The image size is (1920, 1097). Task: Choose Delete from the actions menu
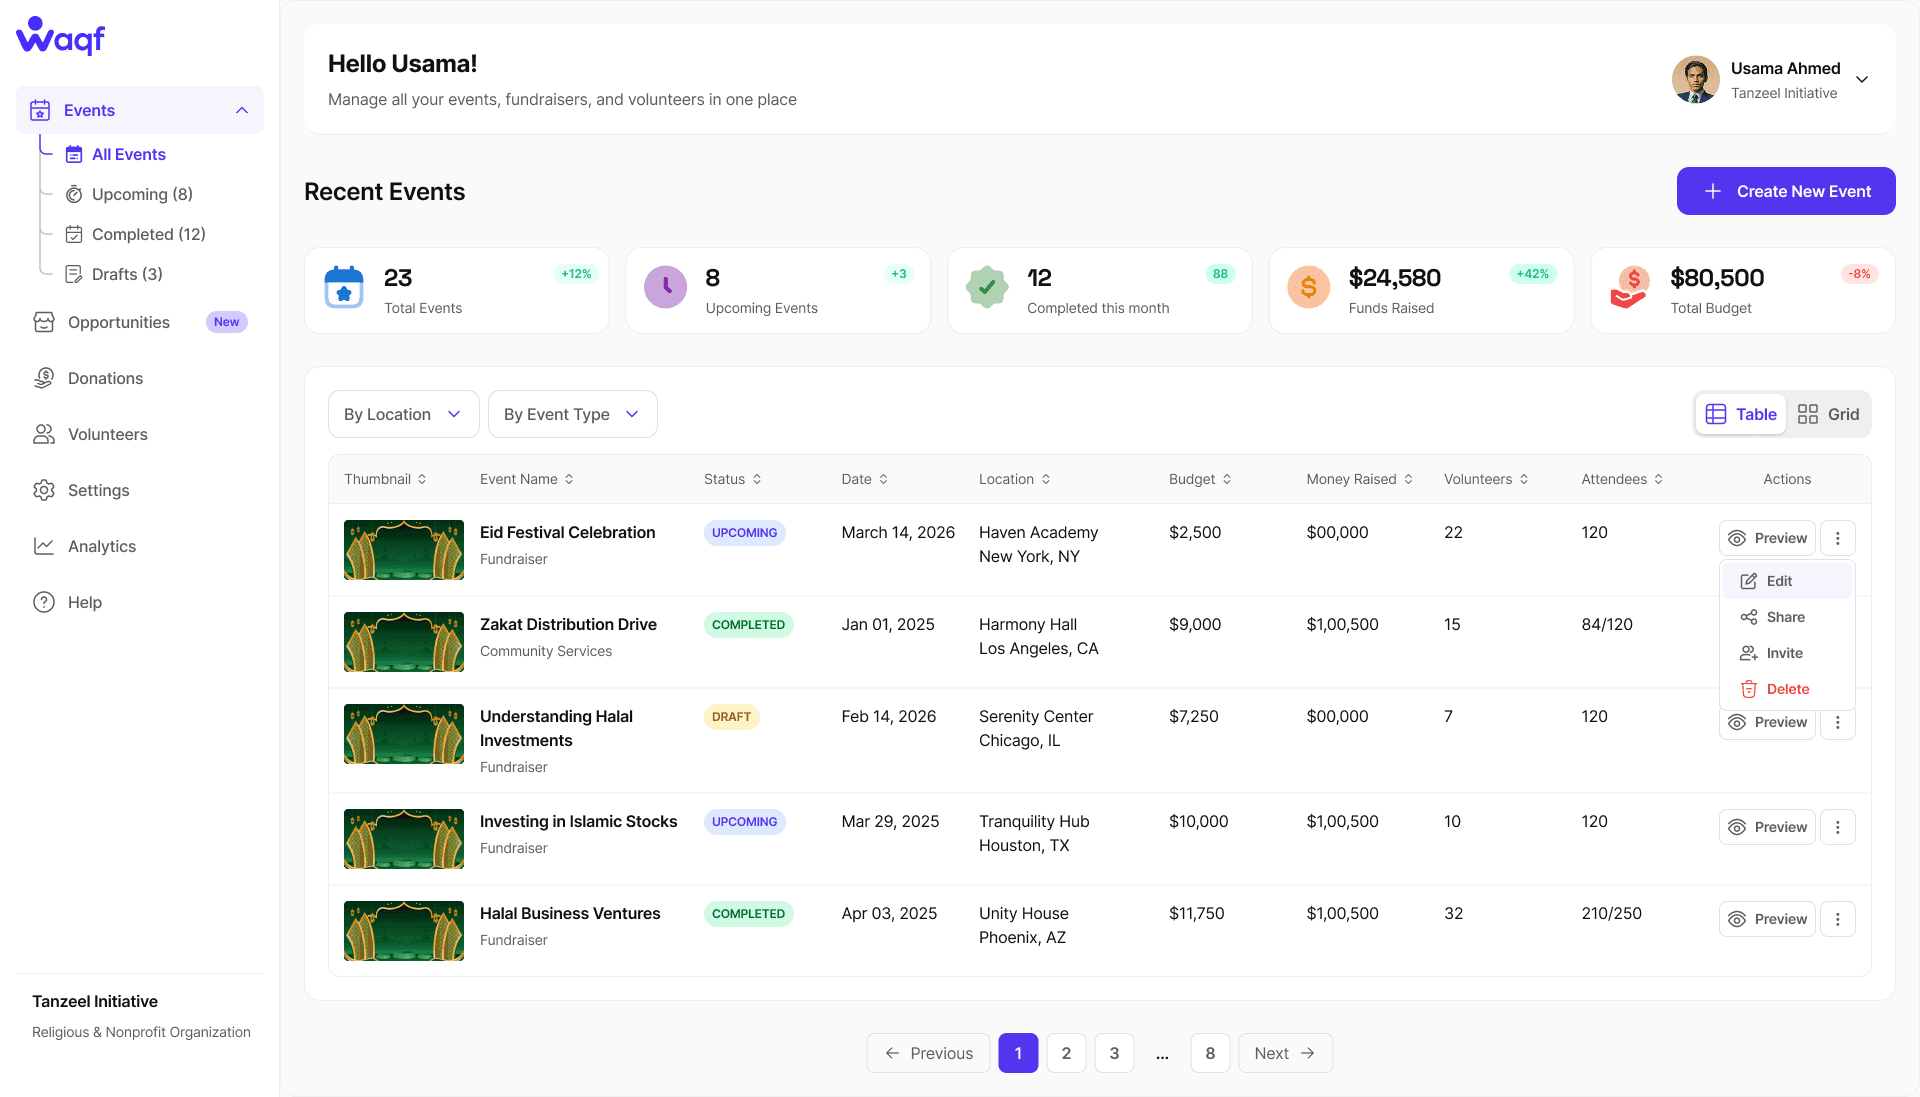1787,689
